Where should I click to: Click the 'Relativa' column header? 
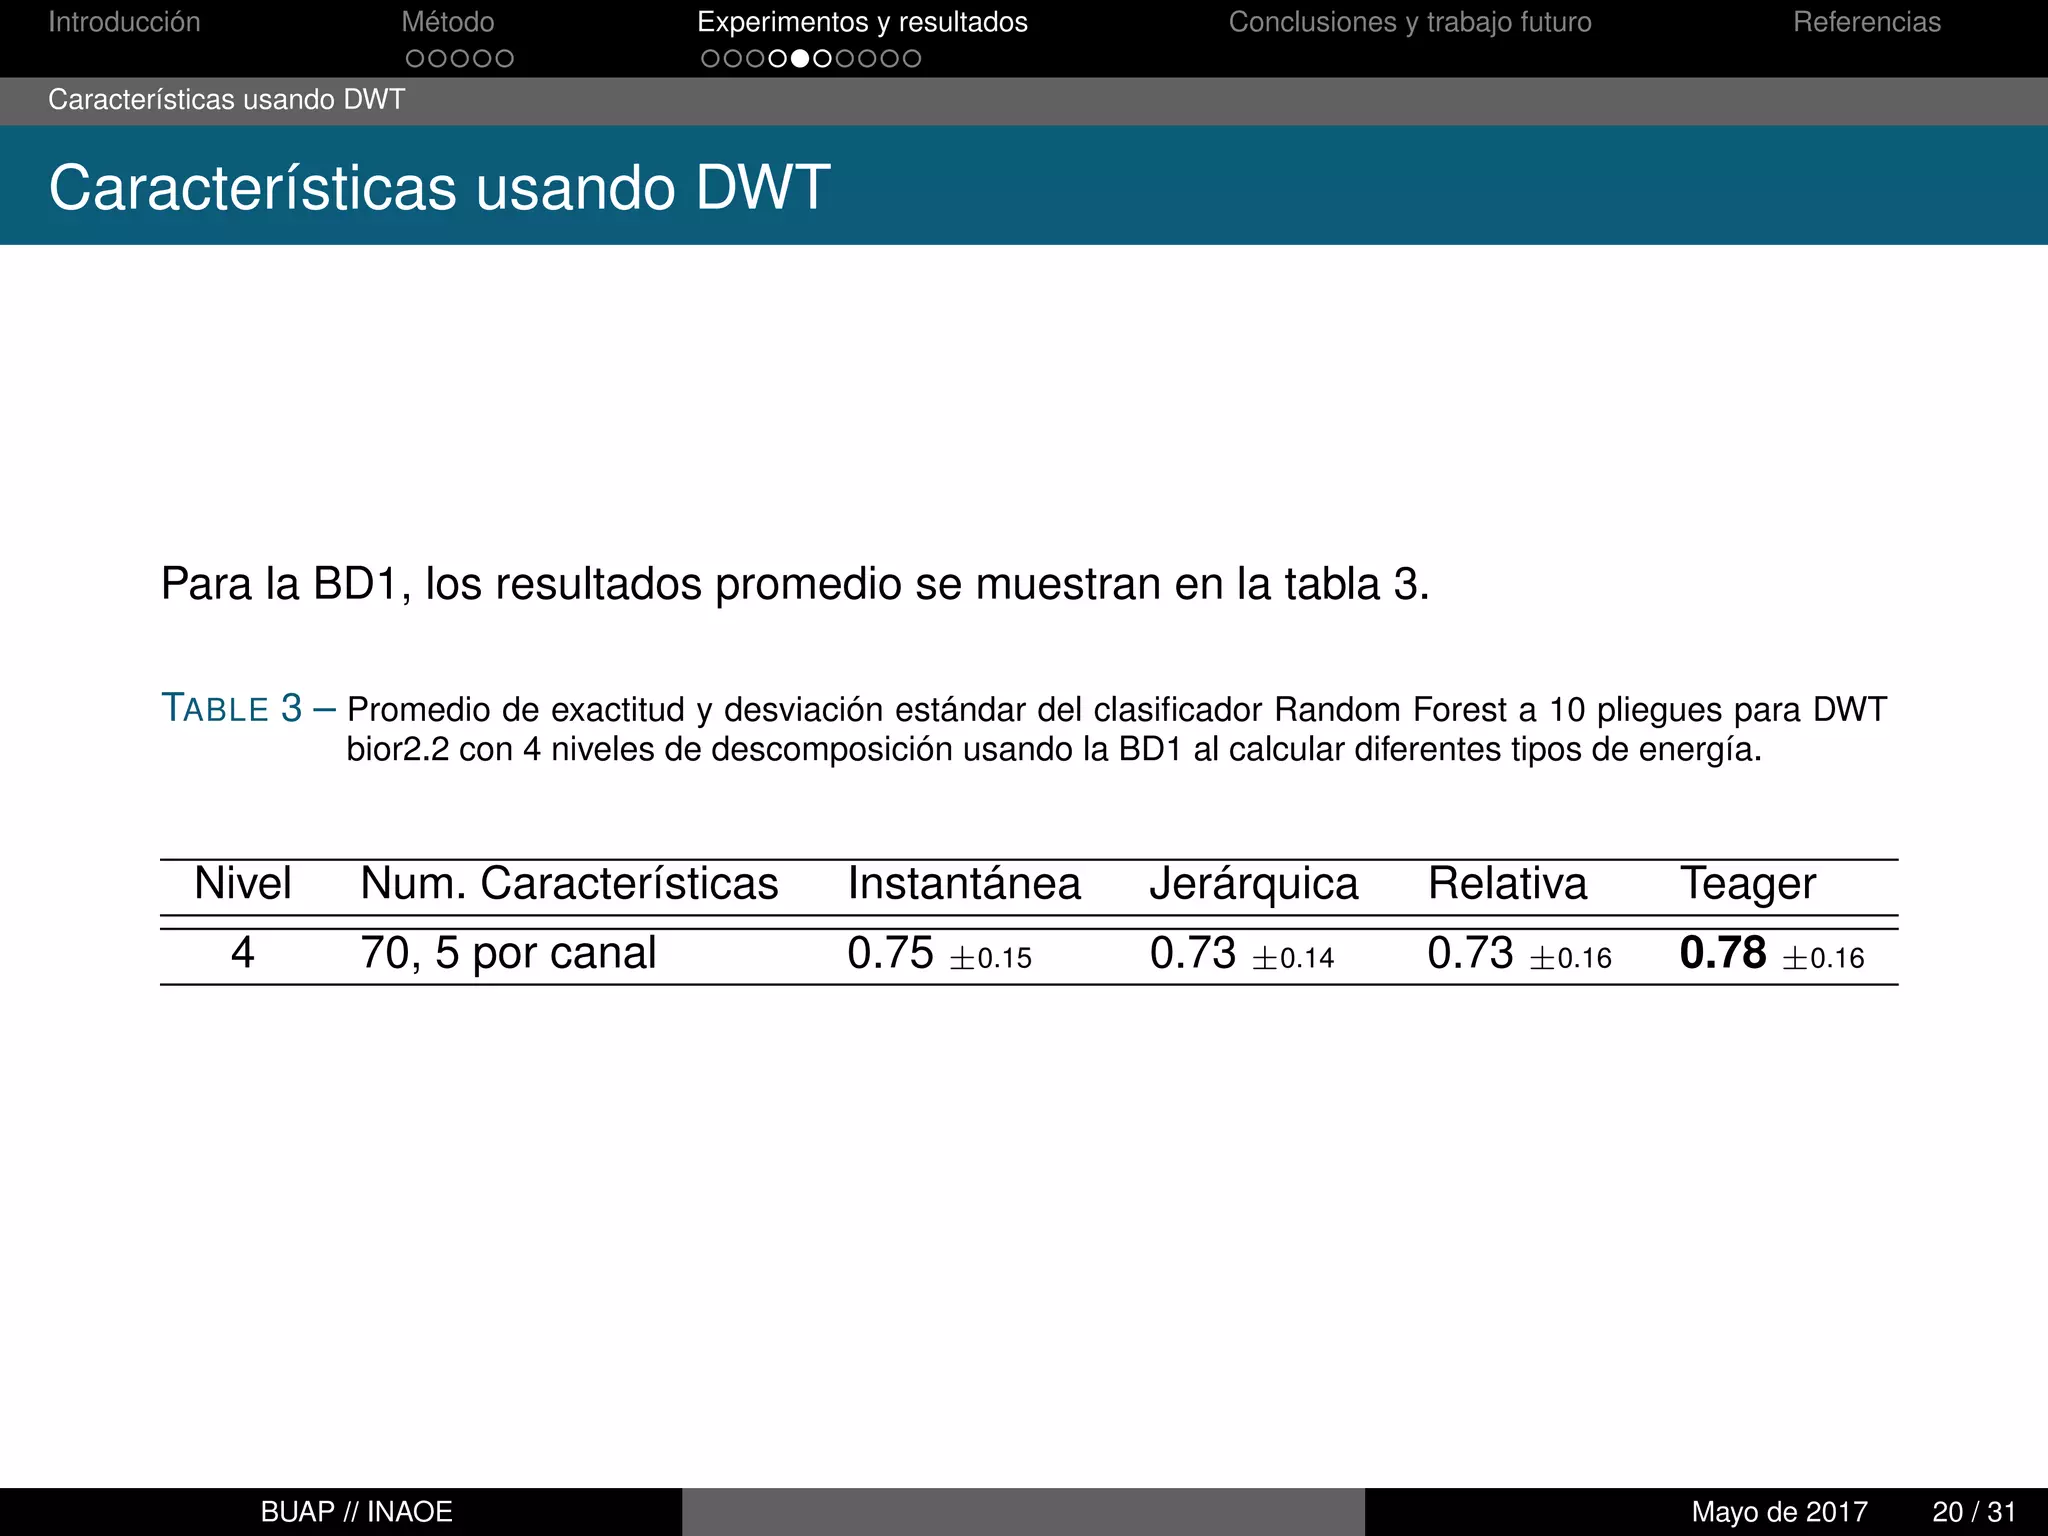tap(1507, 884)
